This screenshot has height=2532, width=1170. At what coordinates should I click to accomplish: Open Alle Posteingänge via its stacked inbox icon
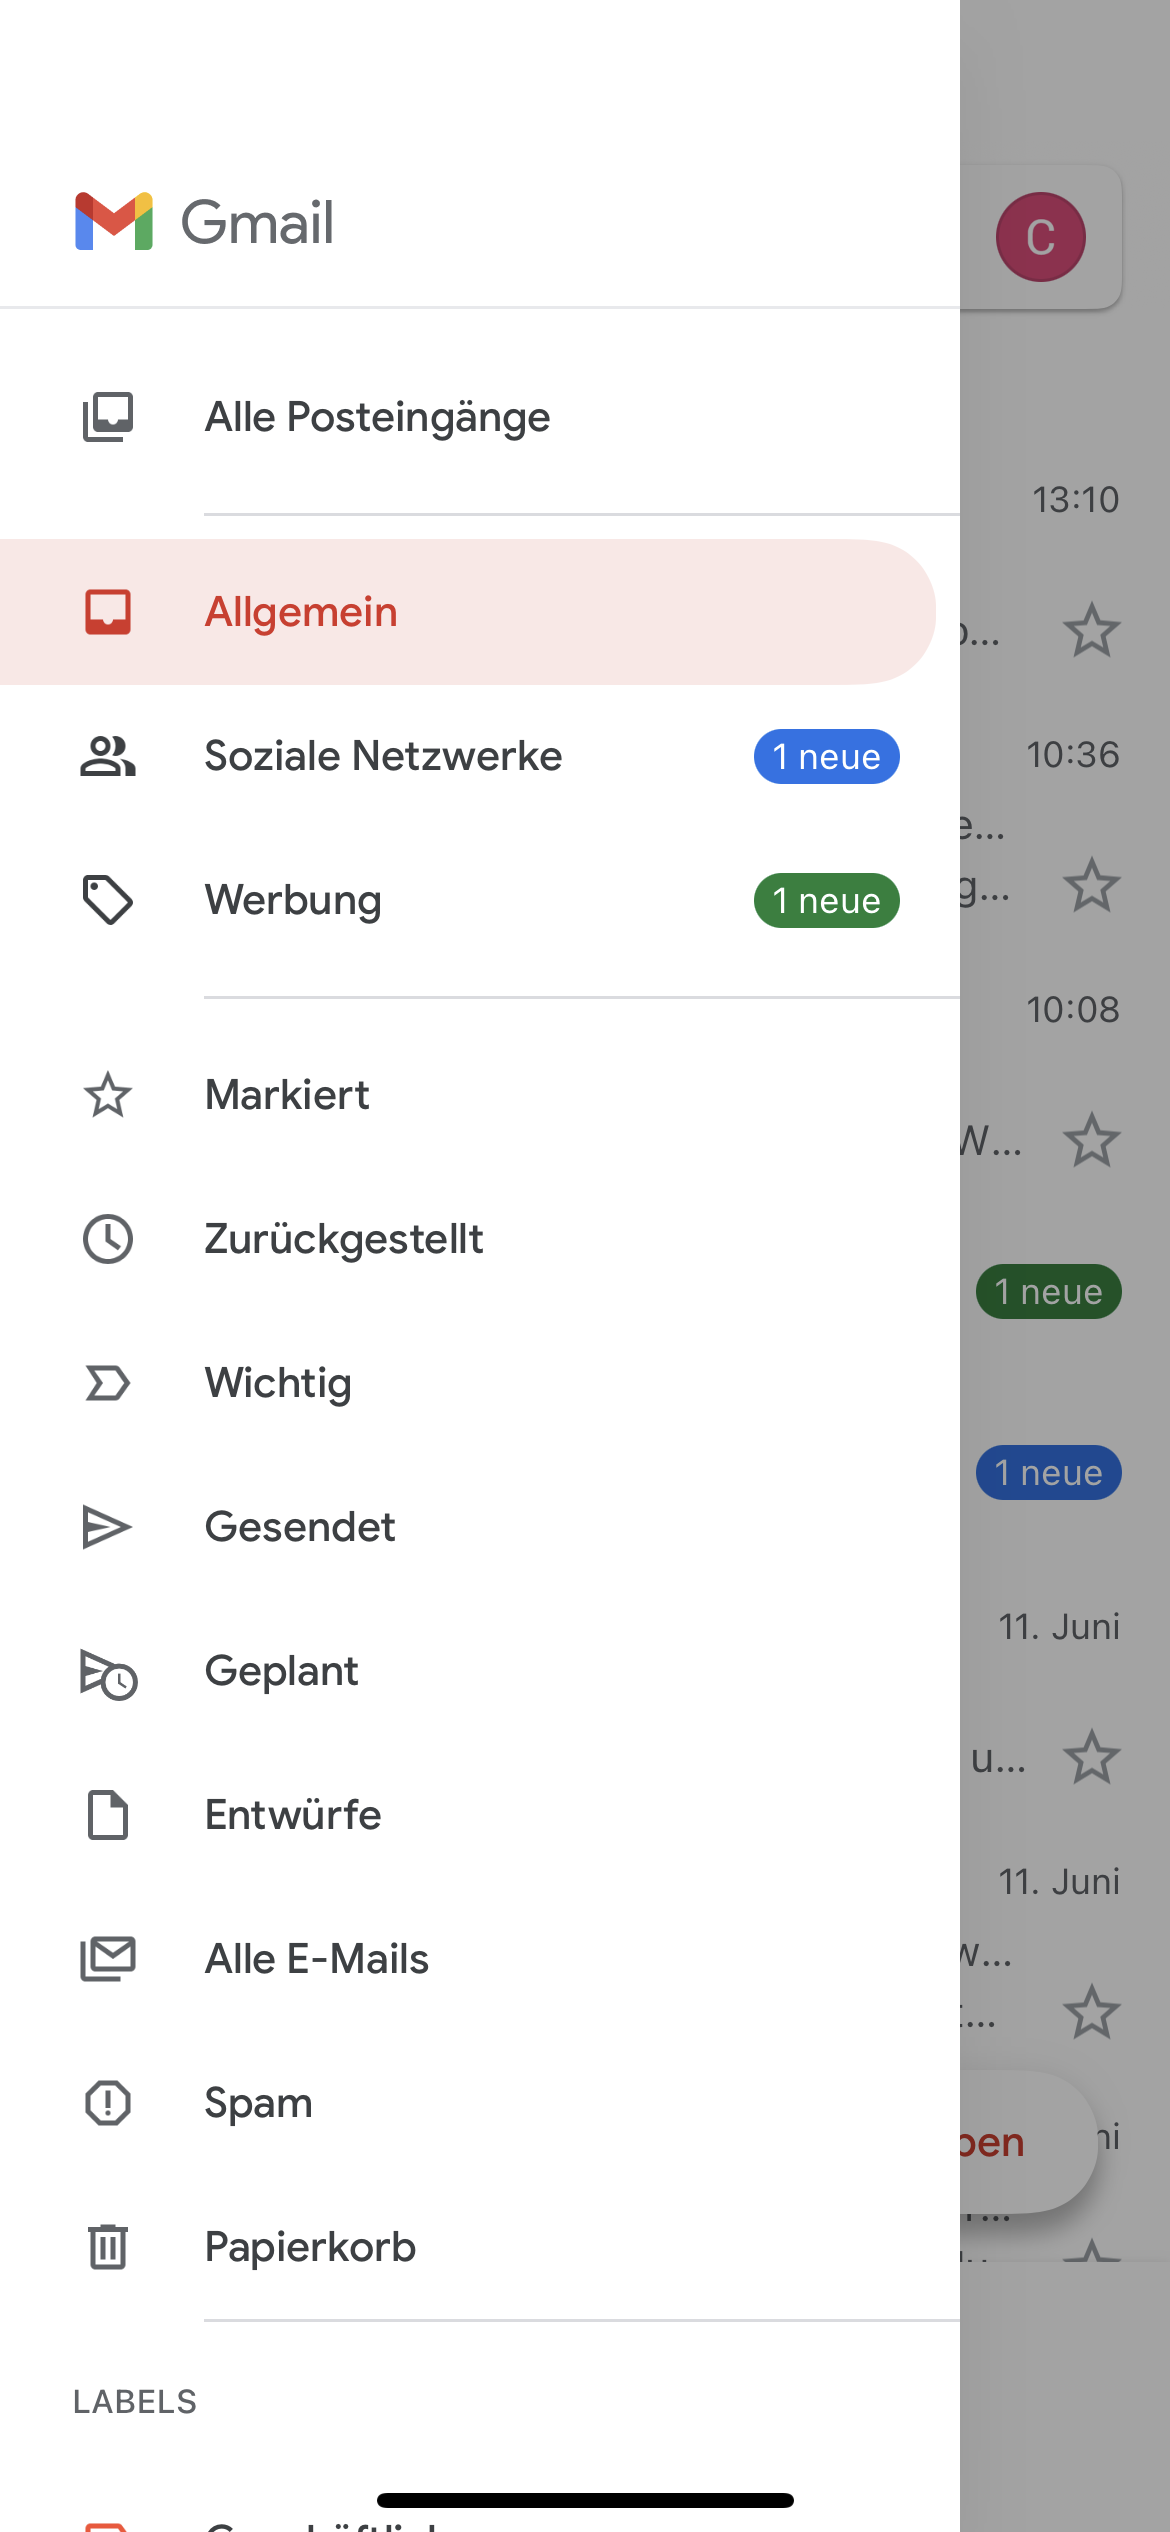click(108, 417)
